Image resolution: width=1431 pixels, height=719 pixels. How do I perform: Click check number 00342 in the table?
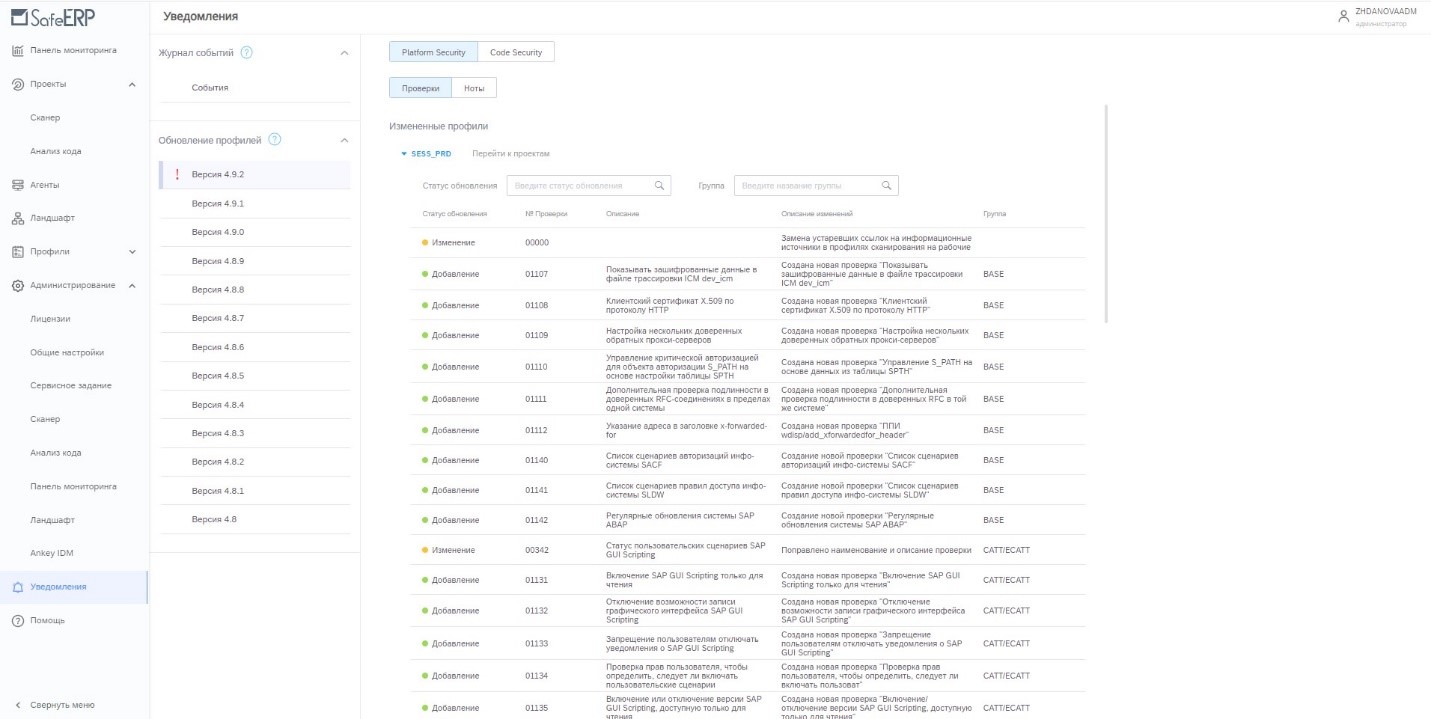pos(537,550)
